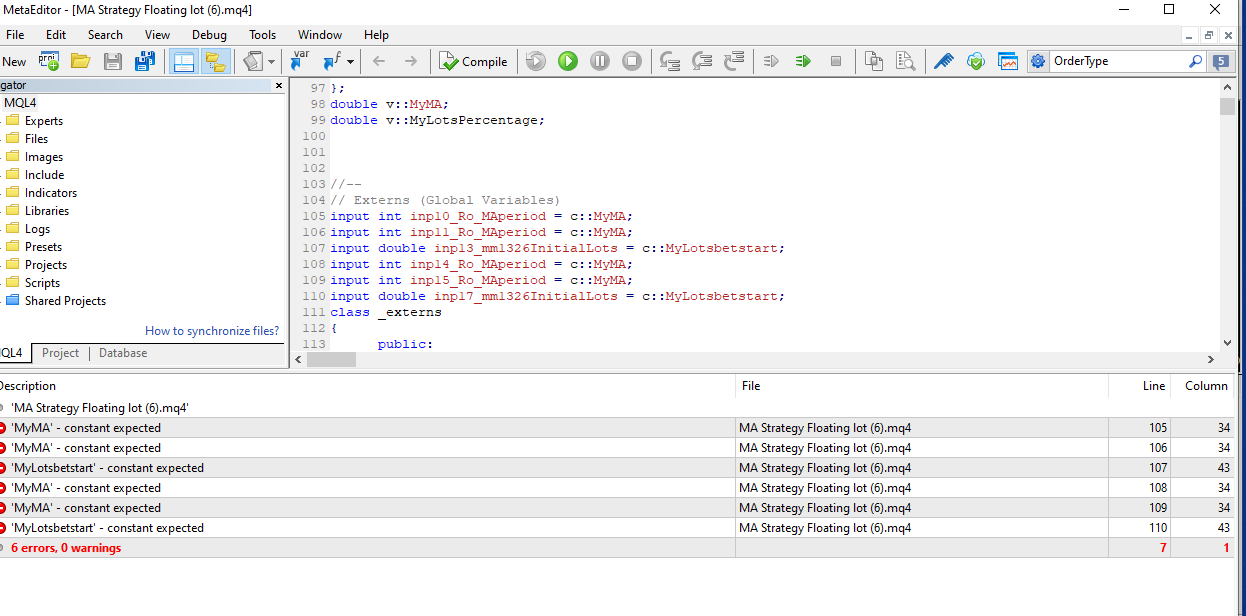
Task: Select the Include folder in Navigator
Action: (44, 175)
